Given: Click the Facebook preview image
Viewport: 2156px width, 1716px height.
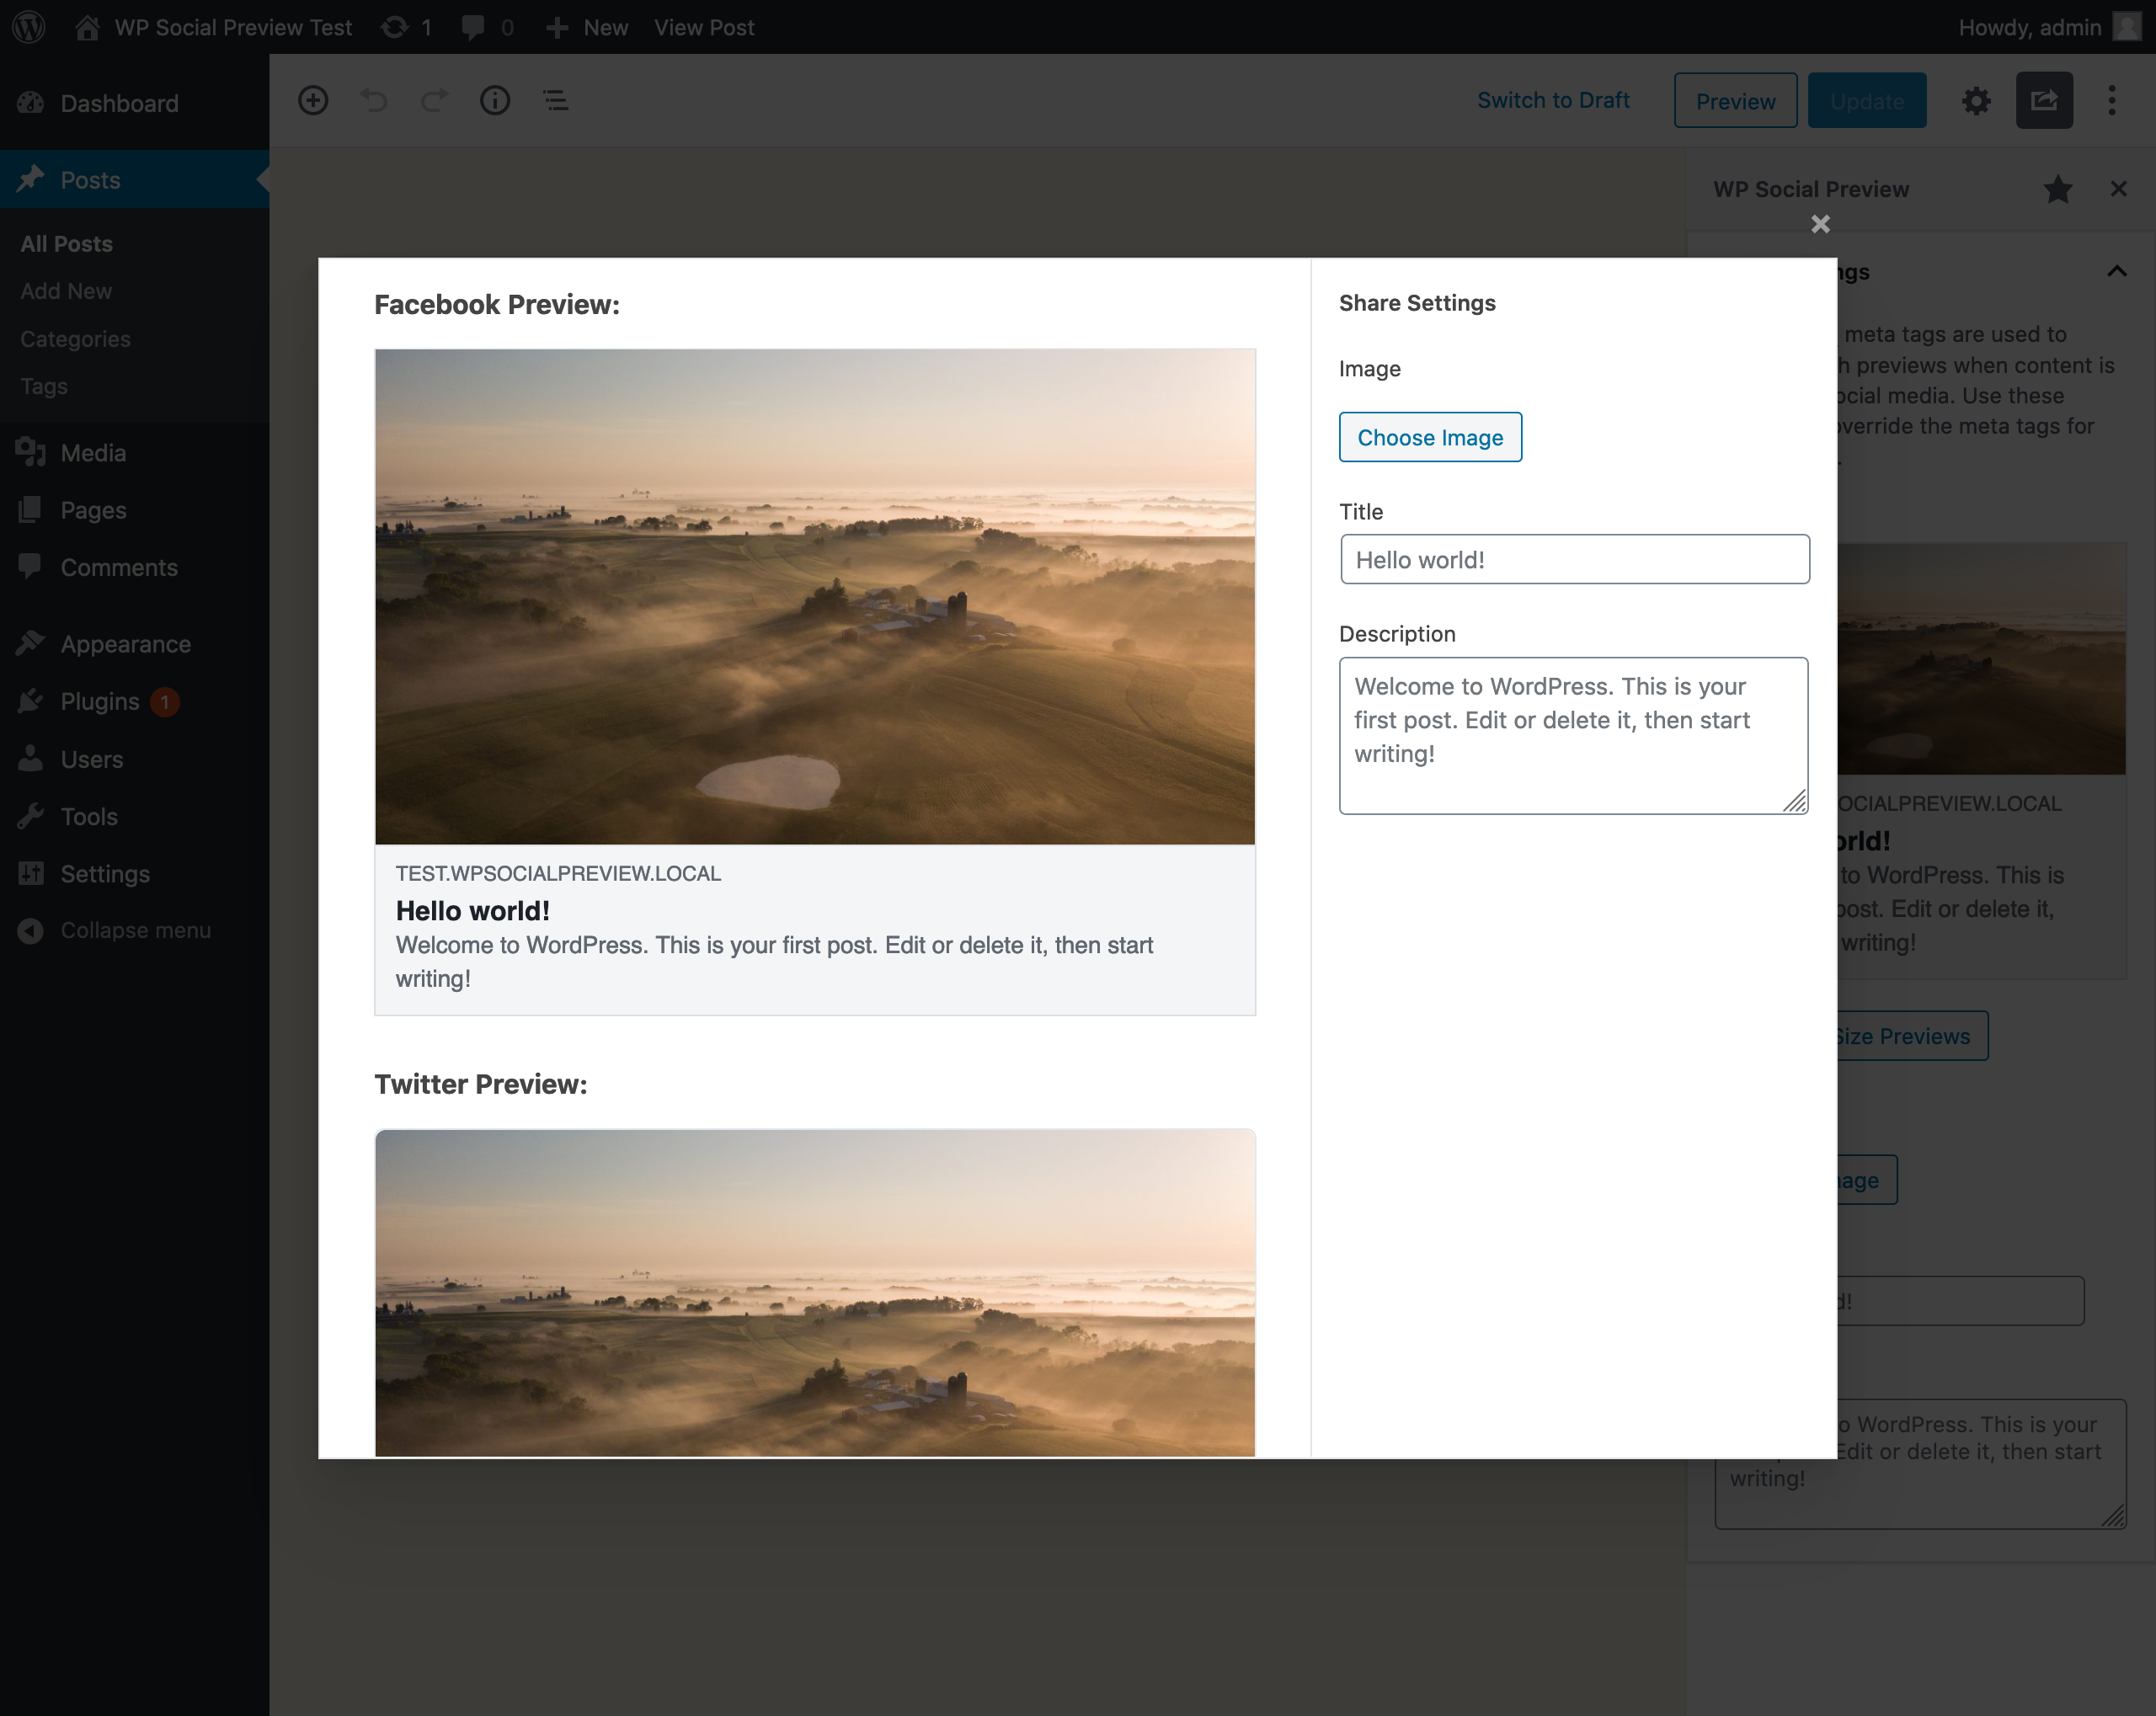Looking at the screenshot, I should (x=815, y=596).
